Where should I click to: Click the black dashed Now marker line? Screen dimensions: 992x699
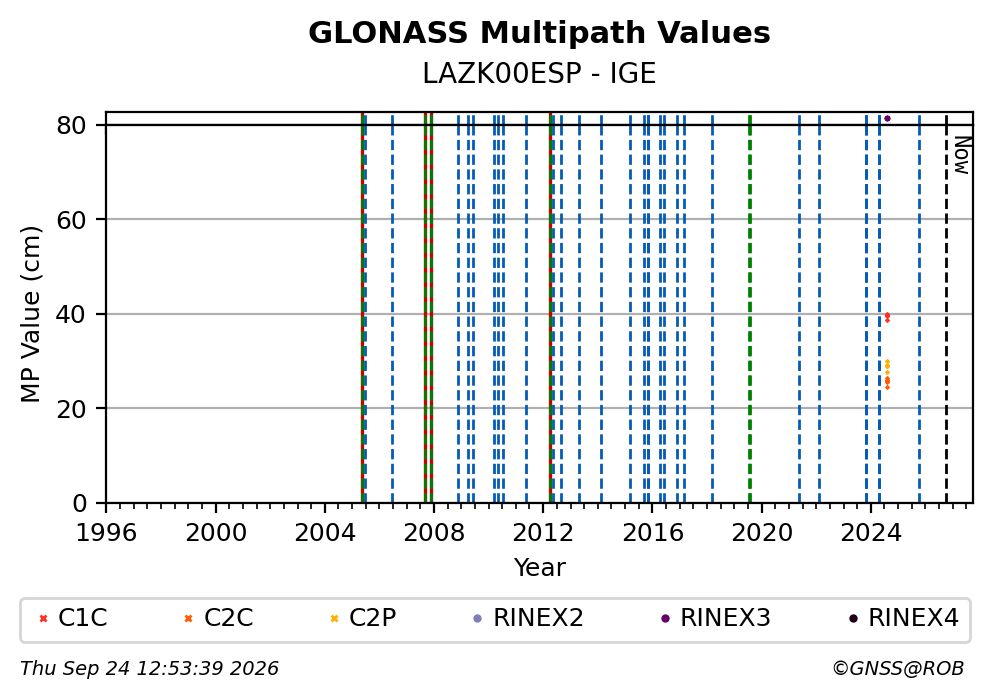[x=946, y=309]
